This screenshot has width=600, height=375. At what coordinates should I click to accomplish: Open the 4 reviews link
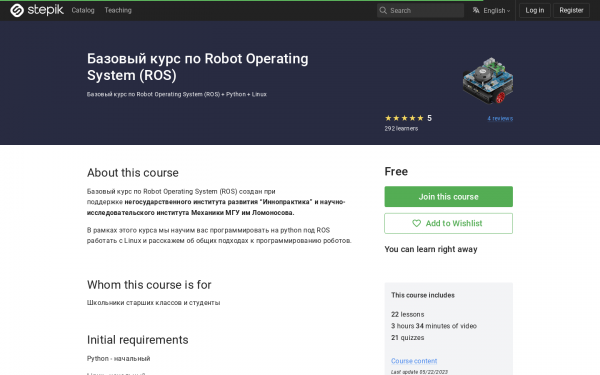500,118
